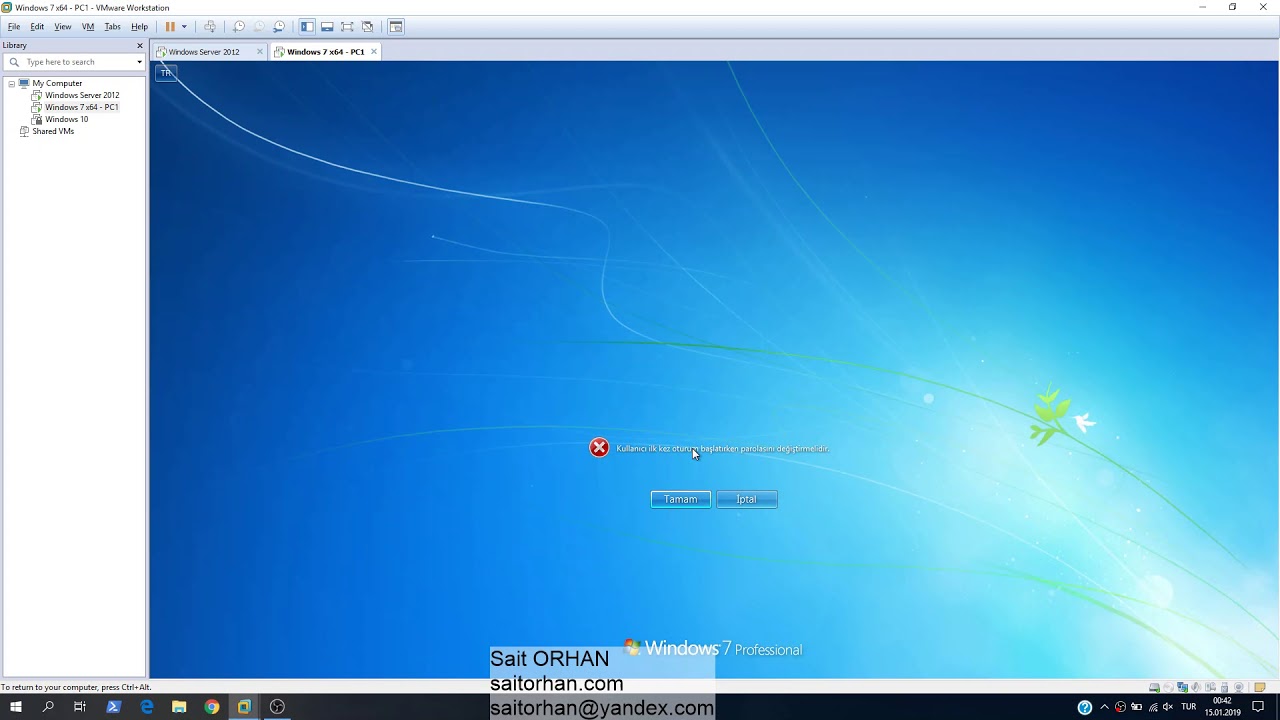Open the View menu

63,27
